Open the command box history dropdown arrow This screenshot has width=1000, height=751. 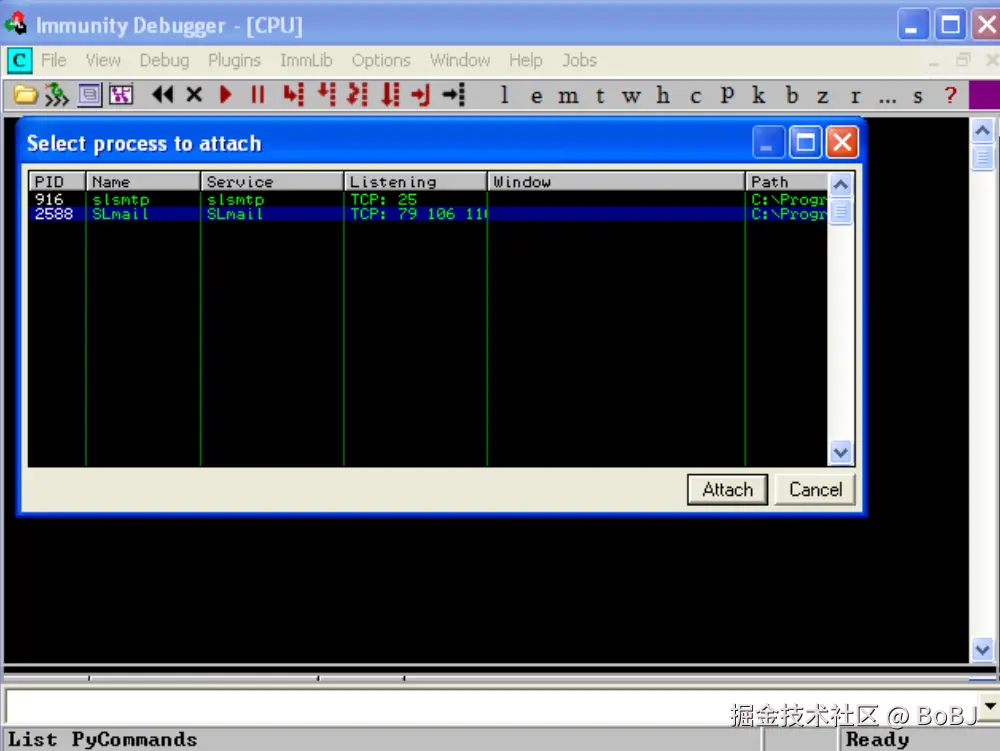pyautogui.click(x=990, y=706)
